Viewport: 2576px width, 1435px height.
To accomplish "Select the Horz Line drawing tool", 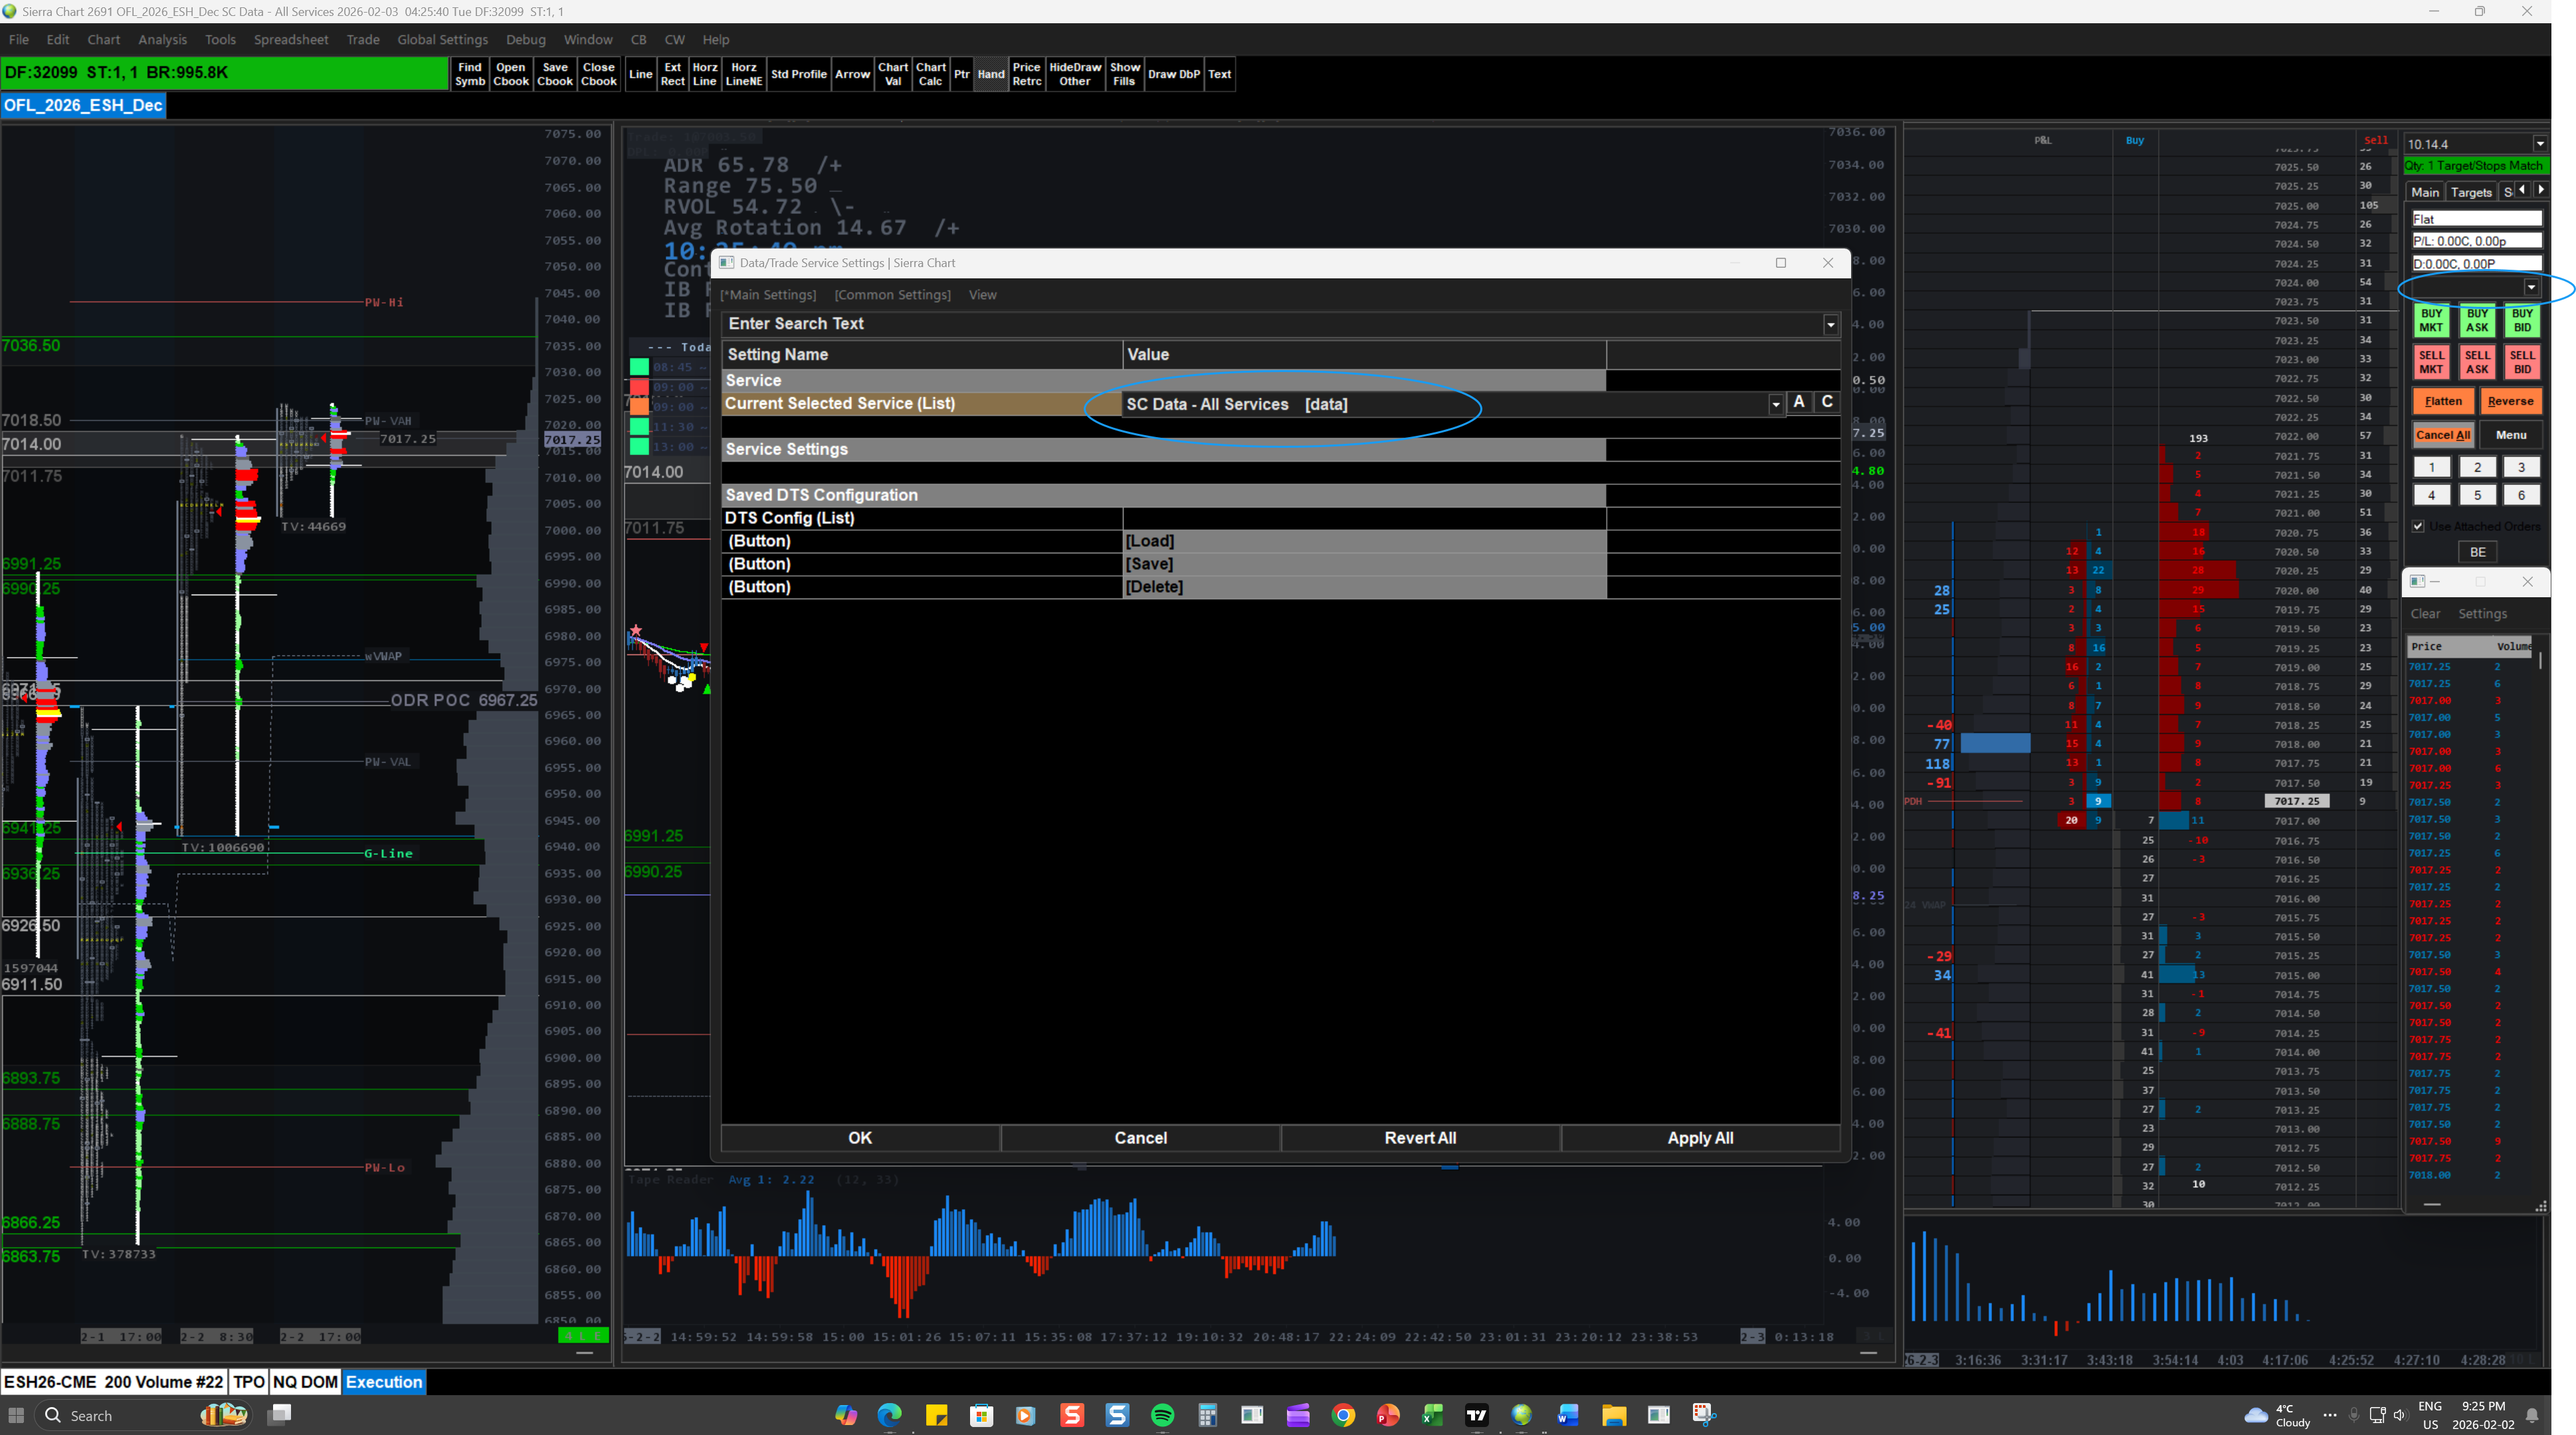I will pos(704,74).
